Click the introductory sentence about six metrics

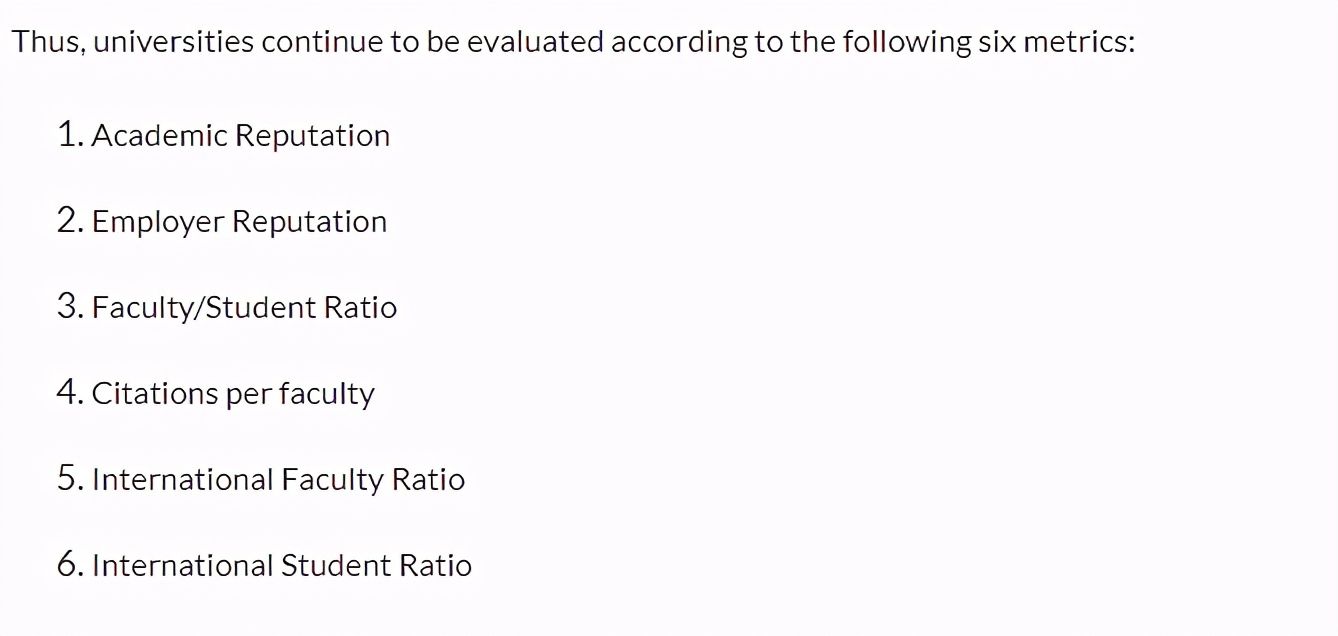[x=572, y=43]
